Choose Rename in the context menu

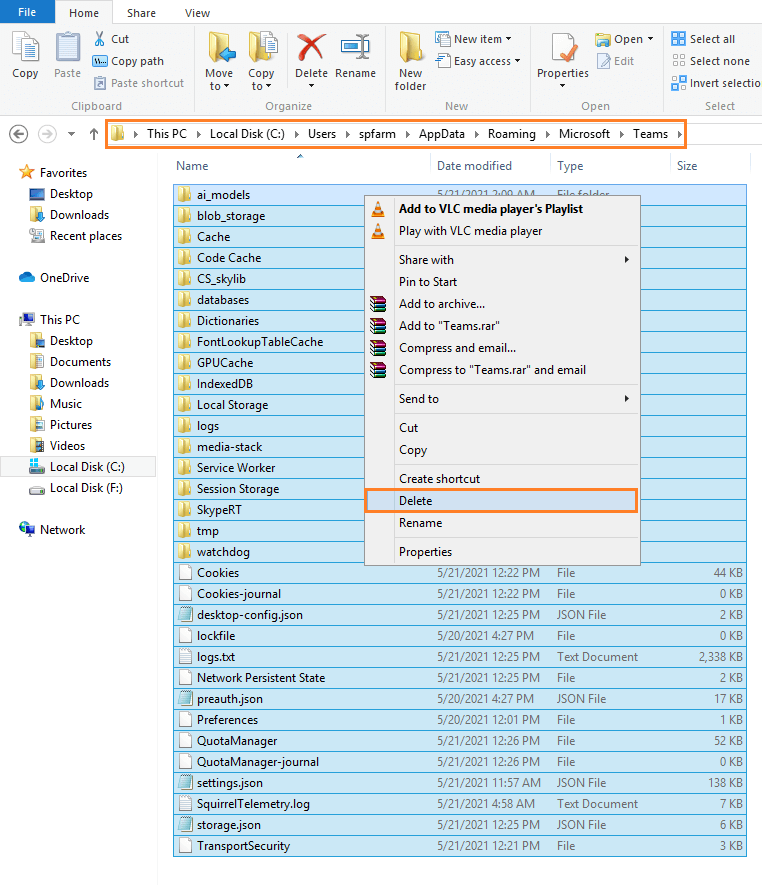[502, 523]
